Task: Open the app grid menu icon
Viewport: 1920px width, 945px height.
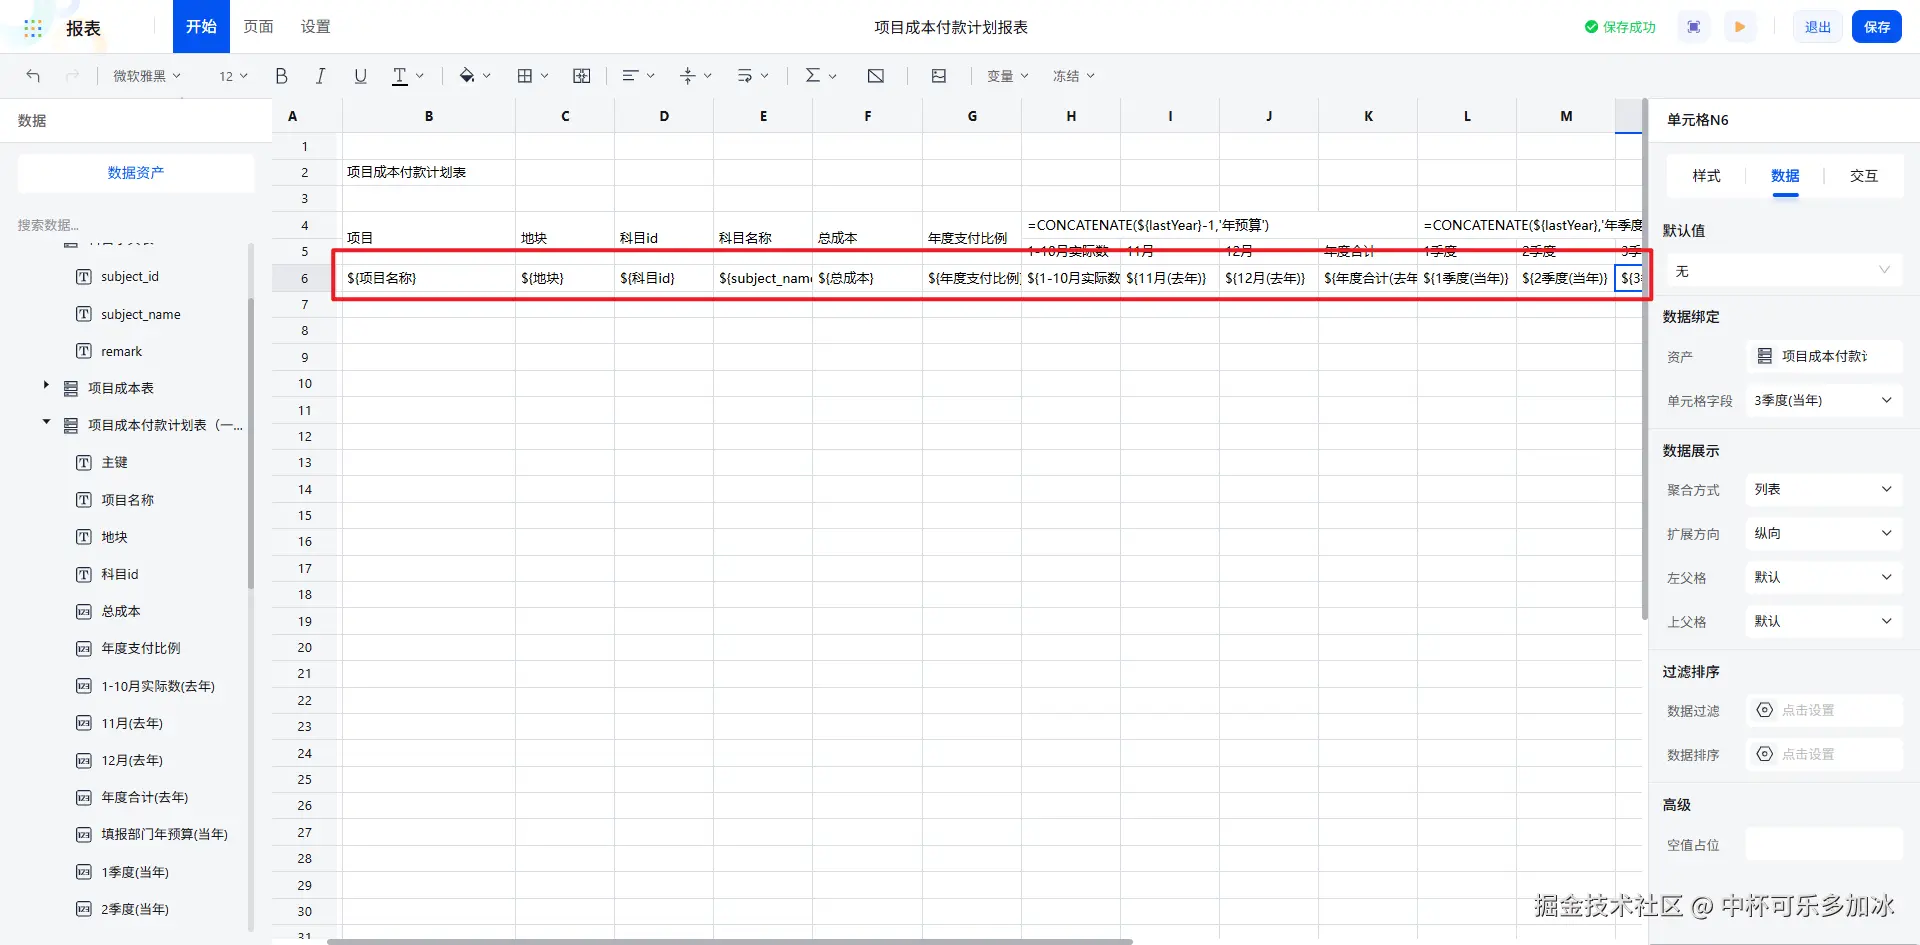Action: coord(33,28)
